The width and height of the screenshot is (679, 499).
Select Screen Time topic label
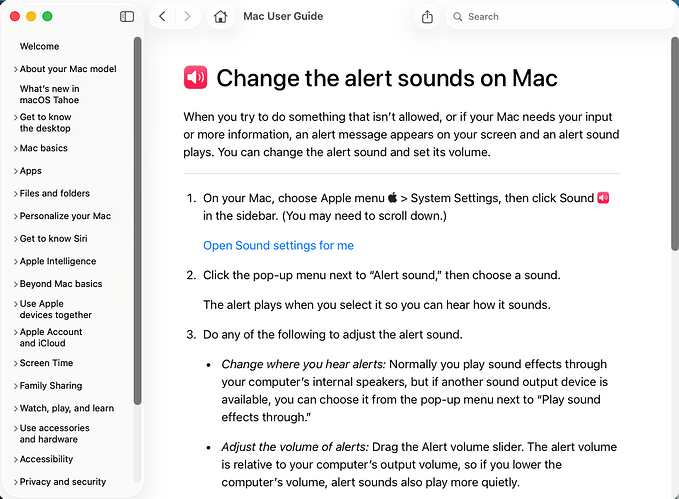pos(46,363)
